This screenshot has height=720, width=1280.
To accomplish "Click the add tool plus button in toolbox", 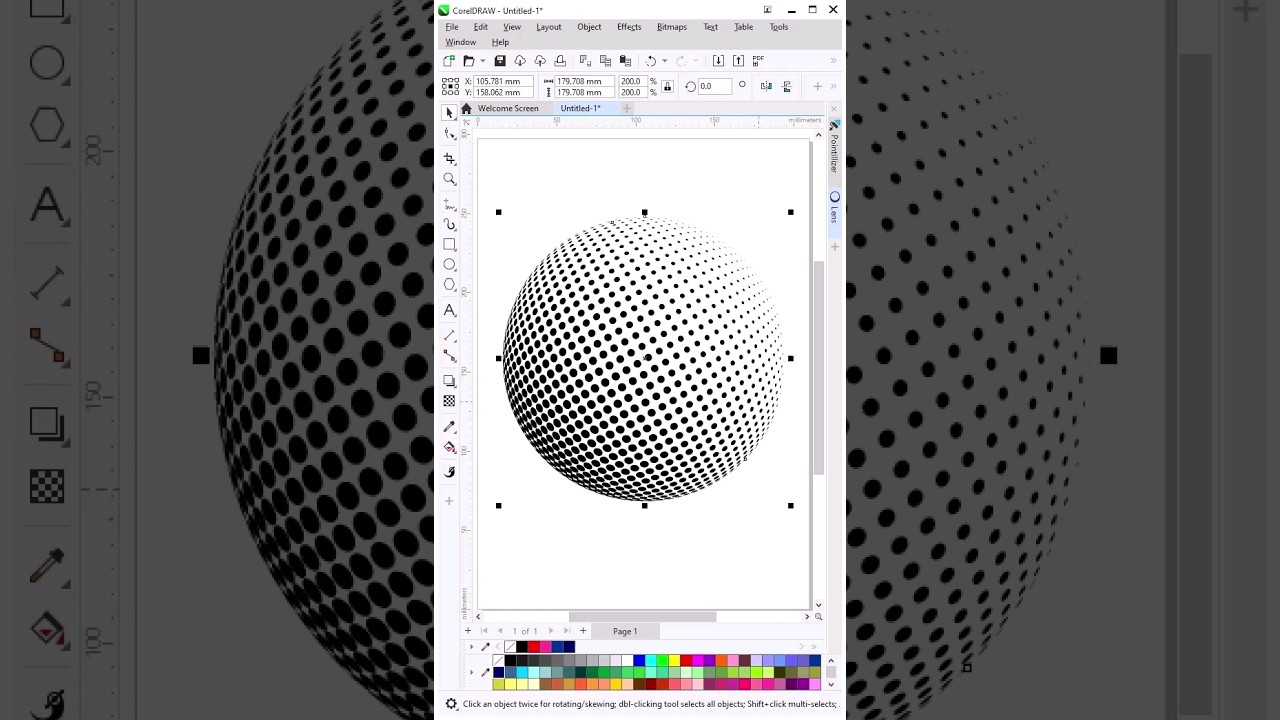I will pyautogui.click(x=449, y=500).
